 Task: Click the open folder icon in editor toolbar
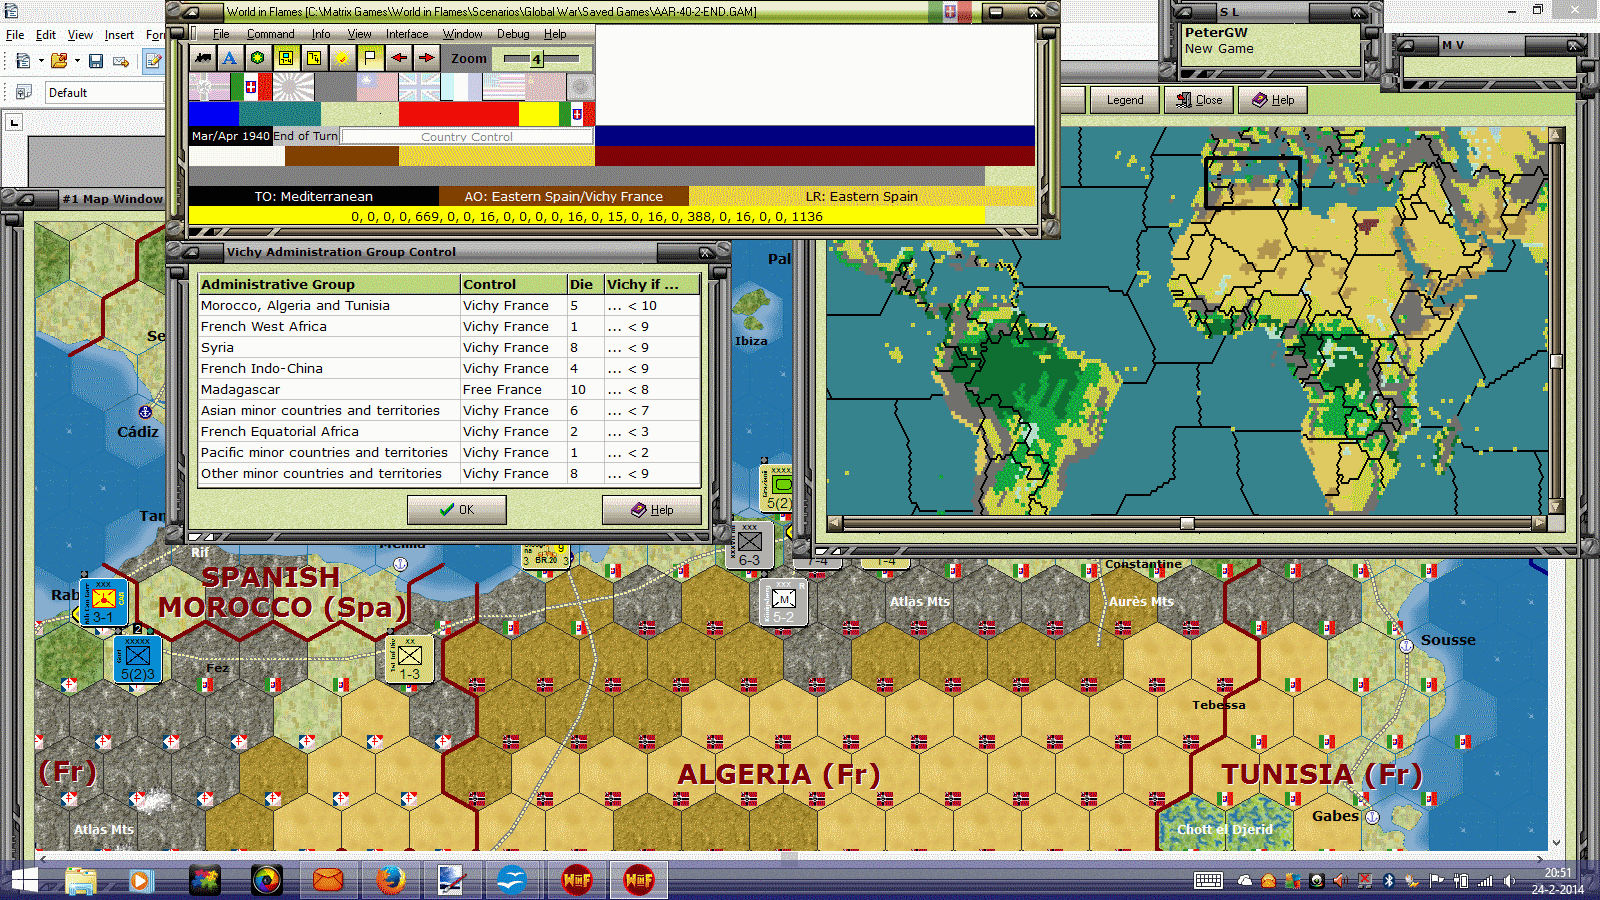[x=59, y=61]
